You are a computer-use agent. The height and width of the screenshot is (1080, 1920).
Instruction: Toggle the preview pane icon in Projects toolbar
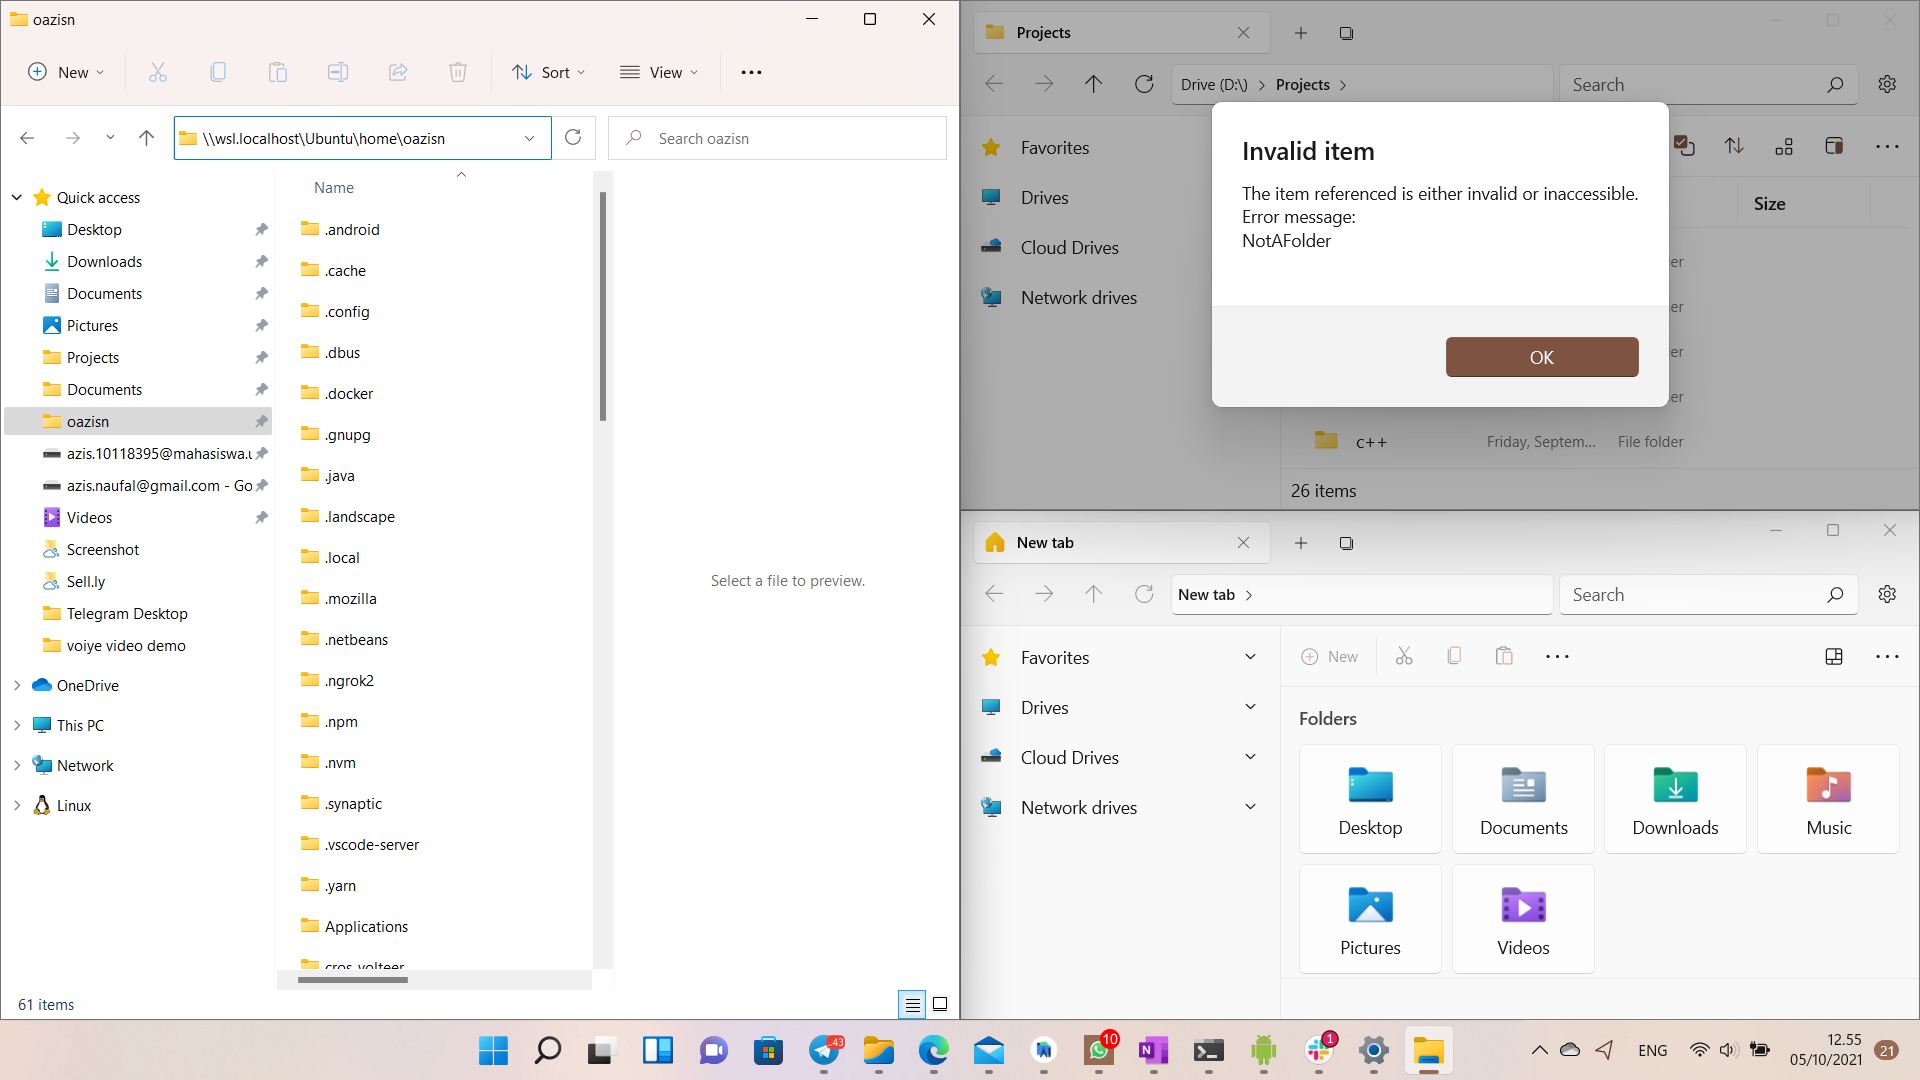coord(1835,146)
